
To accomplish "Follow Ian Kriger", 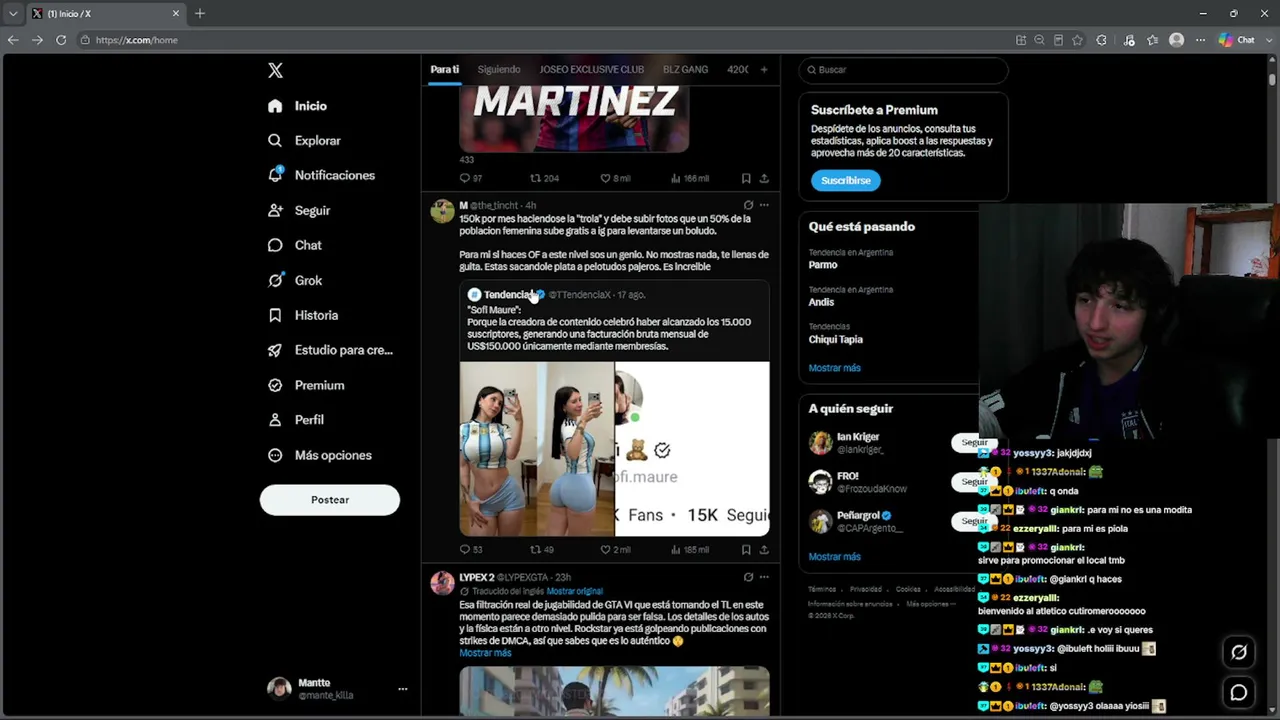I will pos(973,442).
